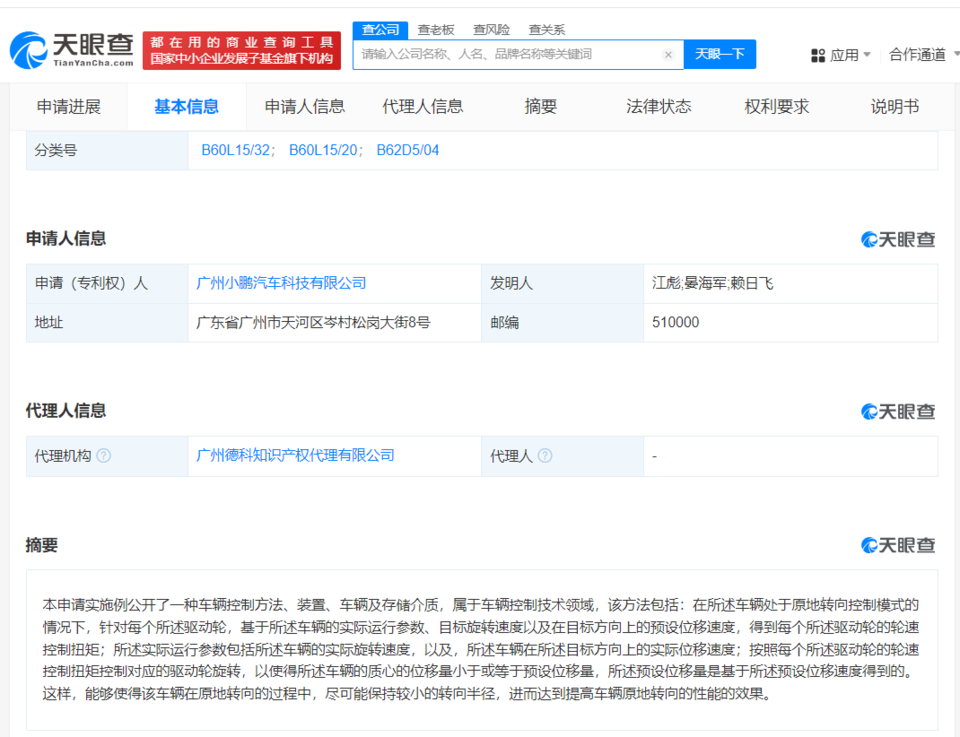Select the 查风险 search category
Screen dimensions: 960x737
tap(491, 30)
